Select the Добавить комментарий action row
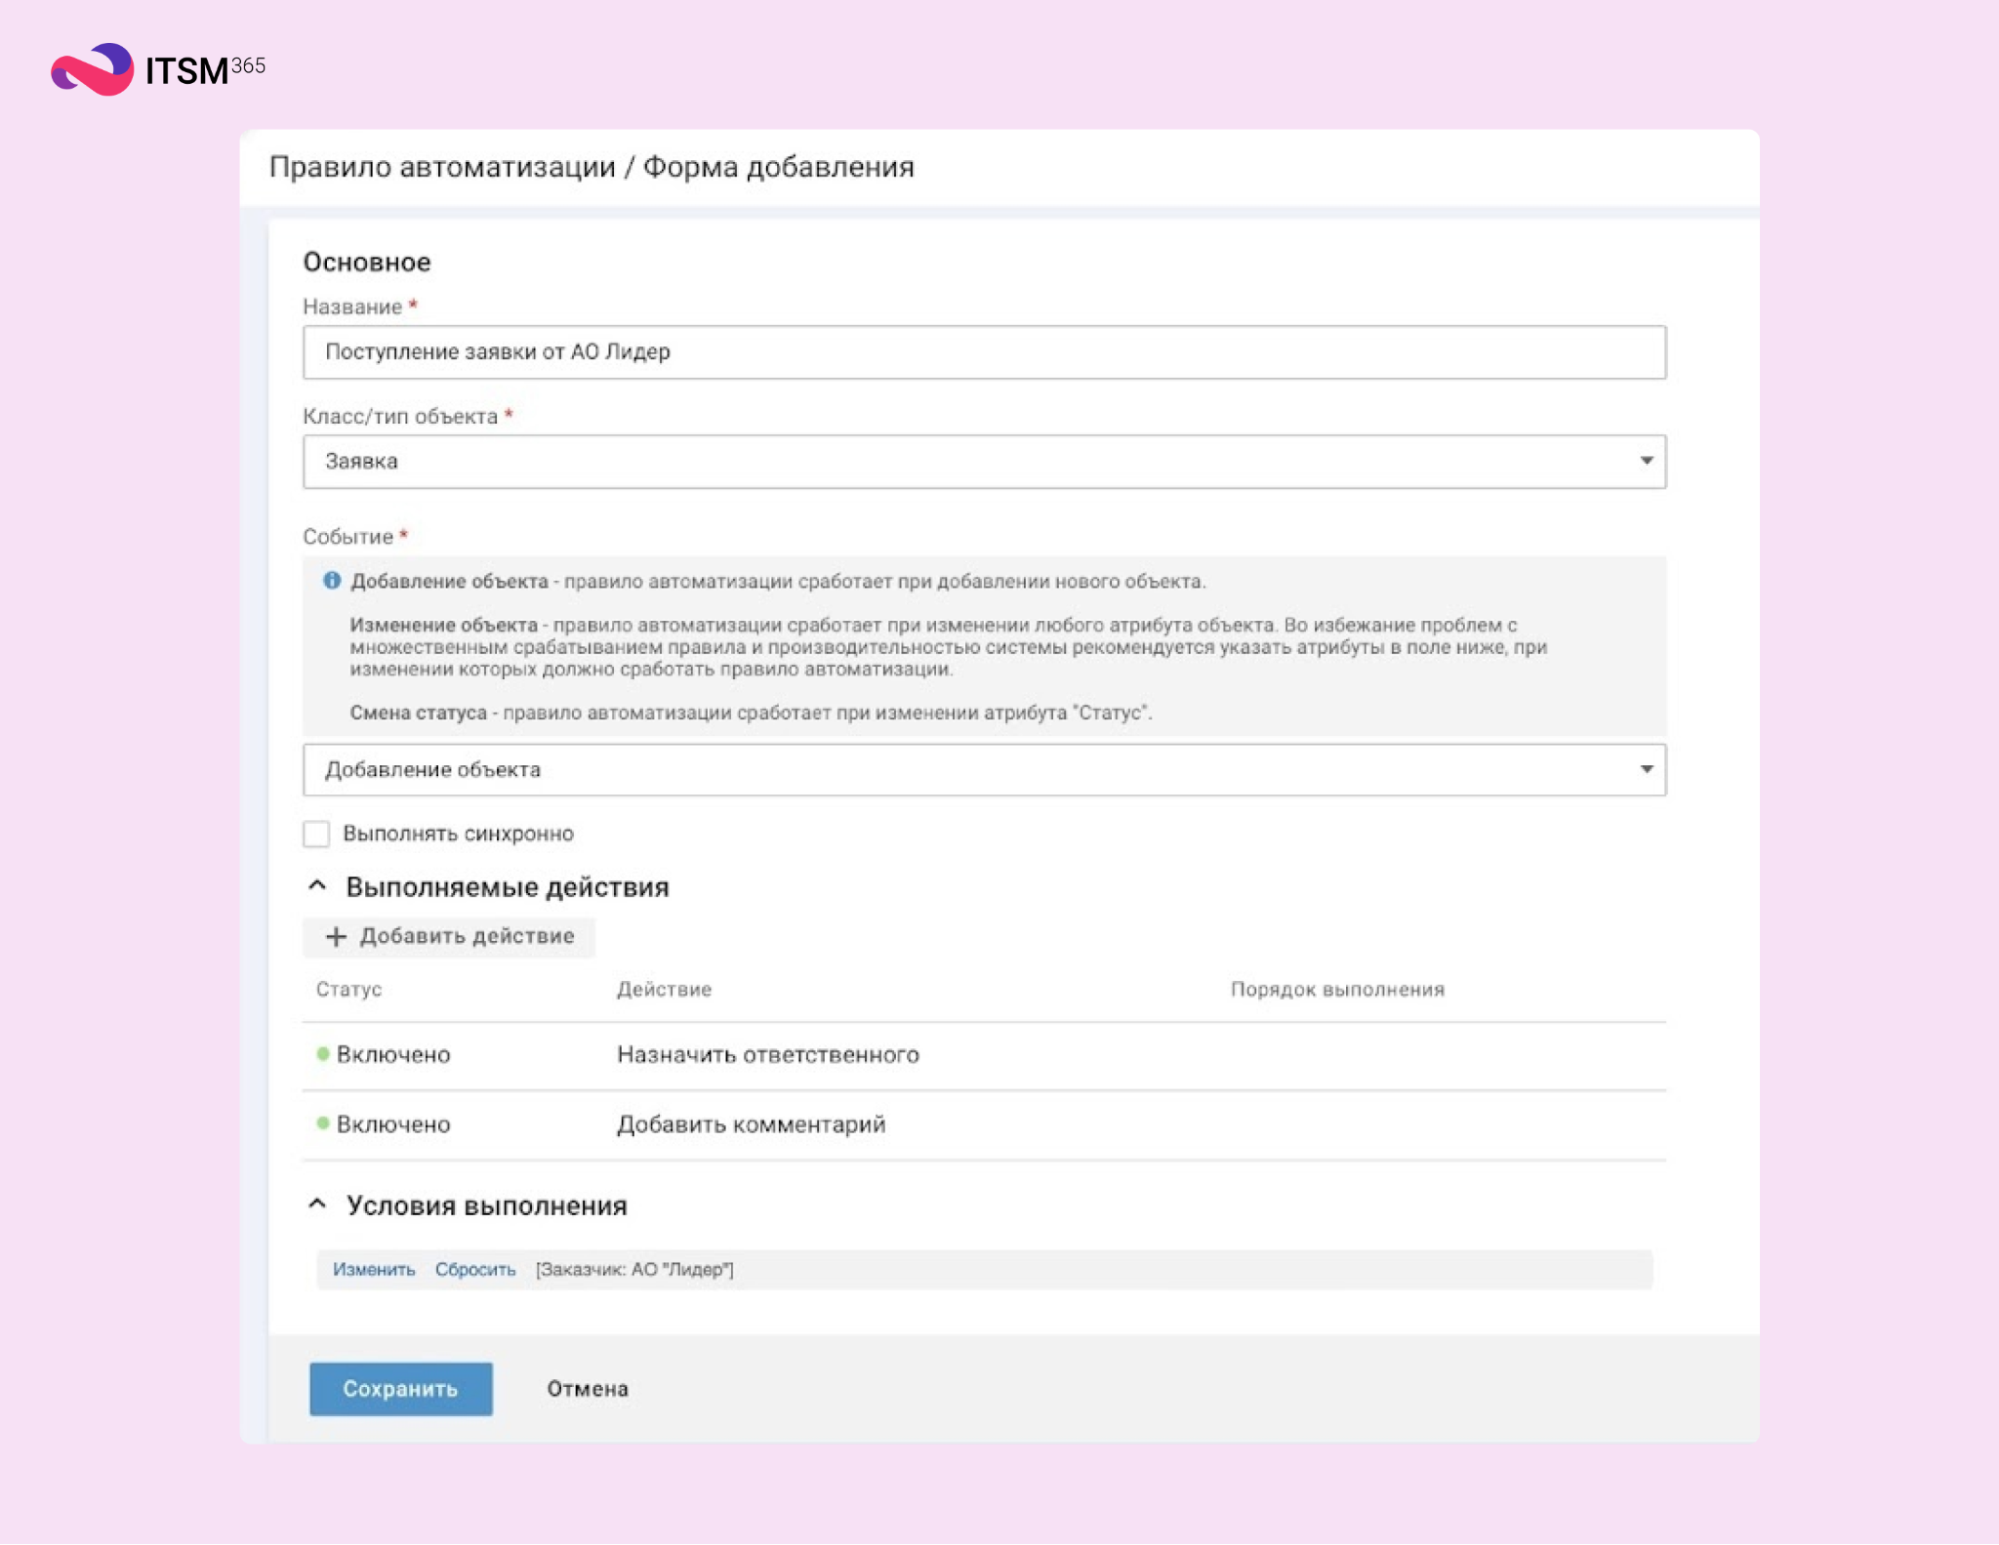This screenshot has height=1545, width=1999. pyautogui.click(x=750, y=1125)
